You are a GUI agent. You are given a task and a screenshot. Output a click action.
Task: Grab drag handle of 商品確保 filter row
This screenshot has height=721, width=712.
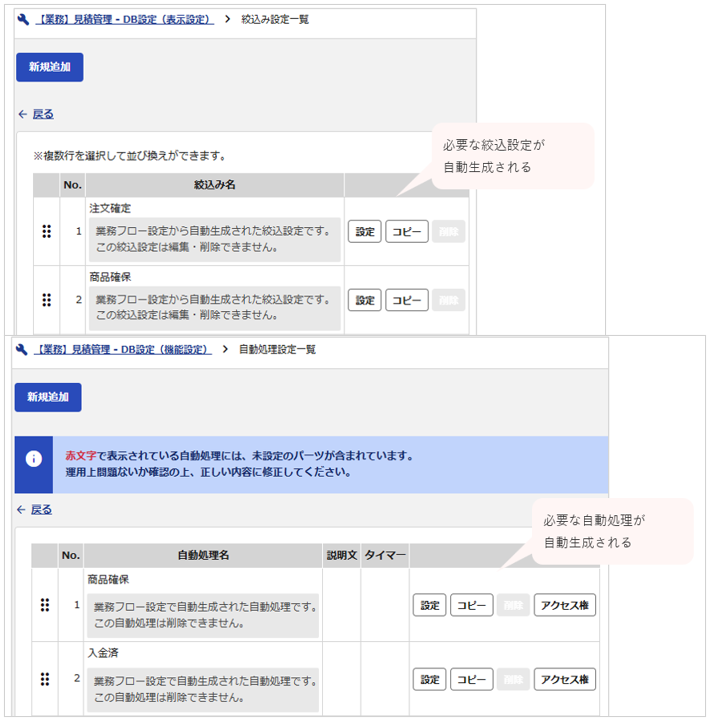pos(46,300)
